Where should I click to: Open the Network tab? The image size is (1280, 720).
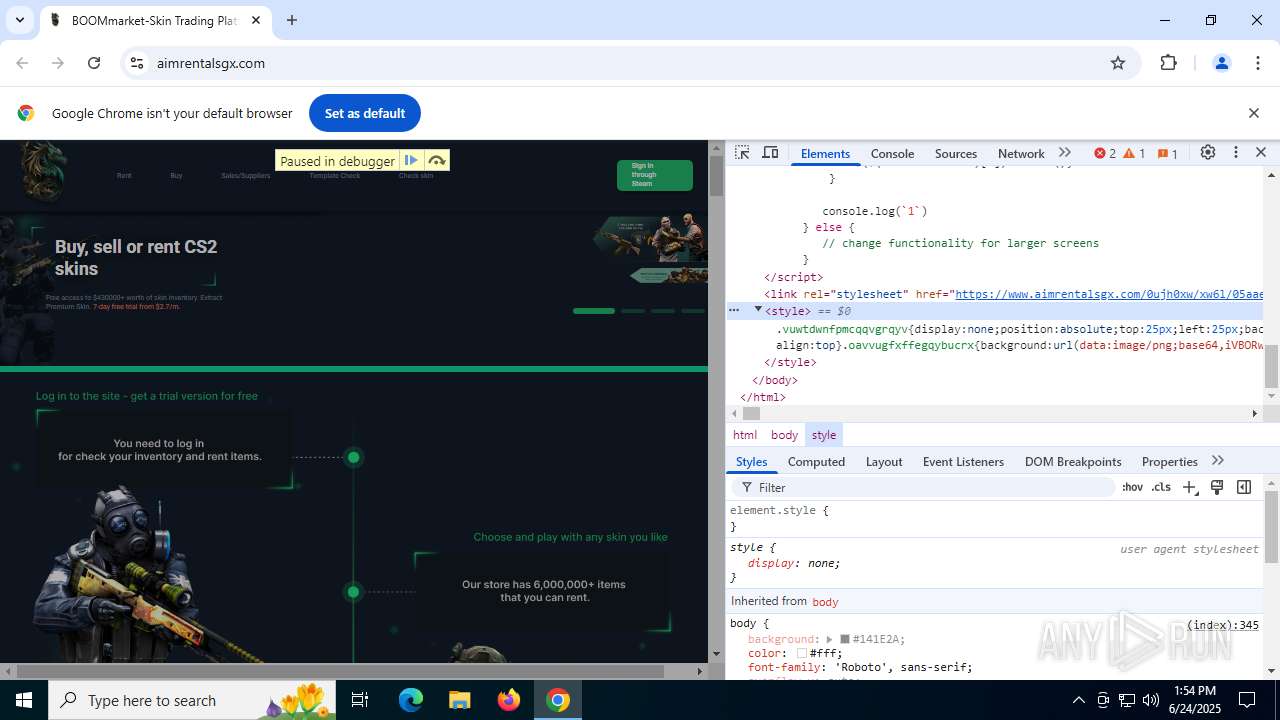[x=1021, y=153]
